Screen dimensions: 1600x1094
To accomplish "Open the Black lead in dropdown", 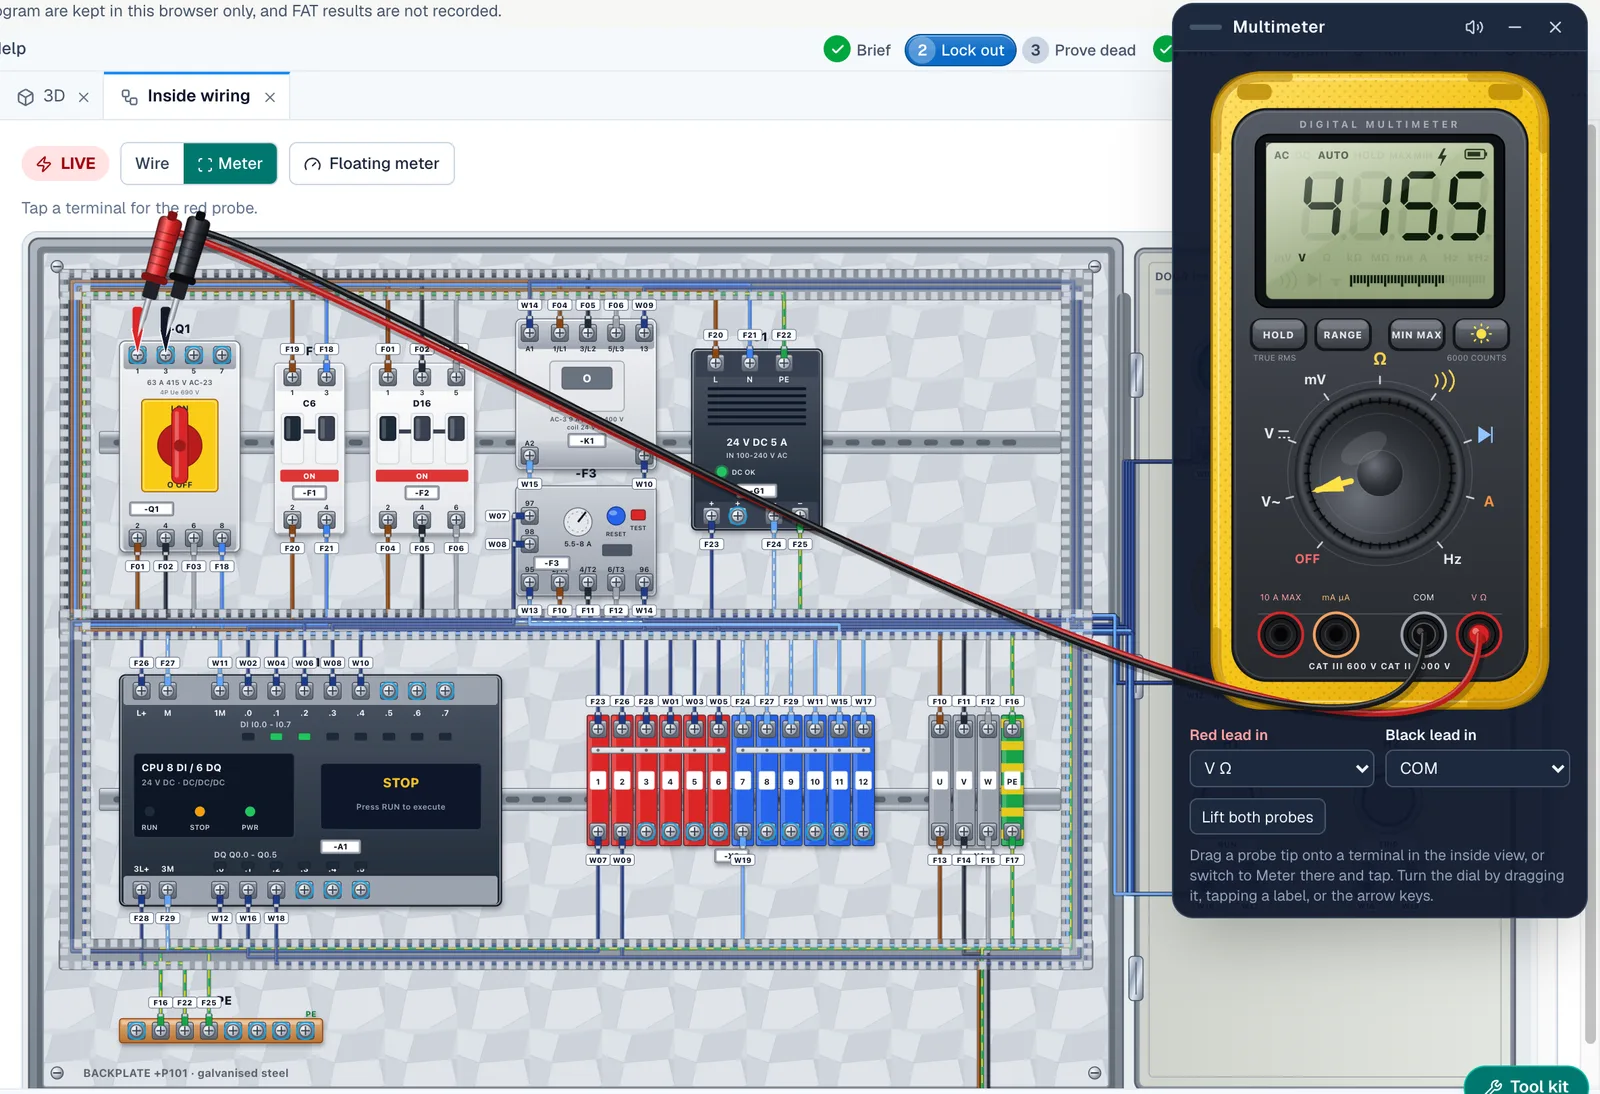I will pos(1477,768).
